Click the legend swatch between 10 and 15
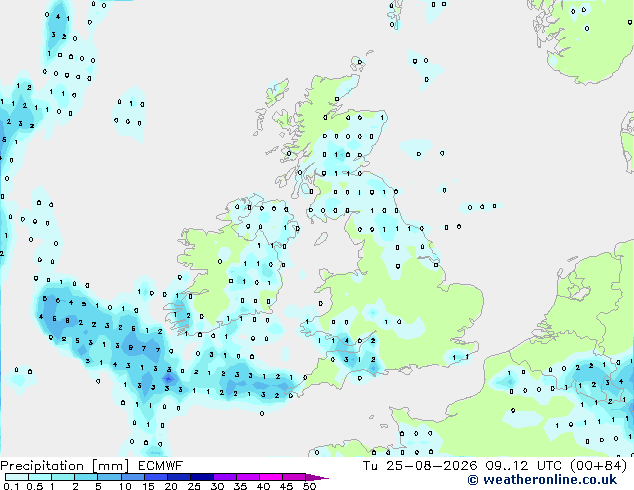Screen dimensions: 634x490 [132, 477]
